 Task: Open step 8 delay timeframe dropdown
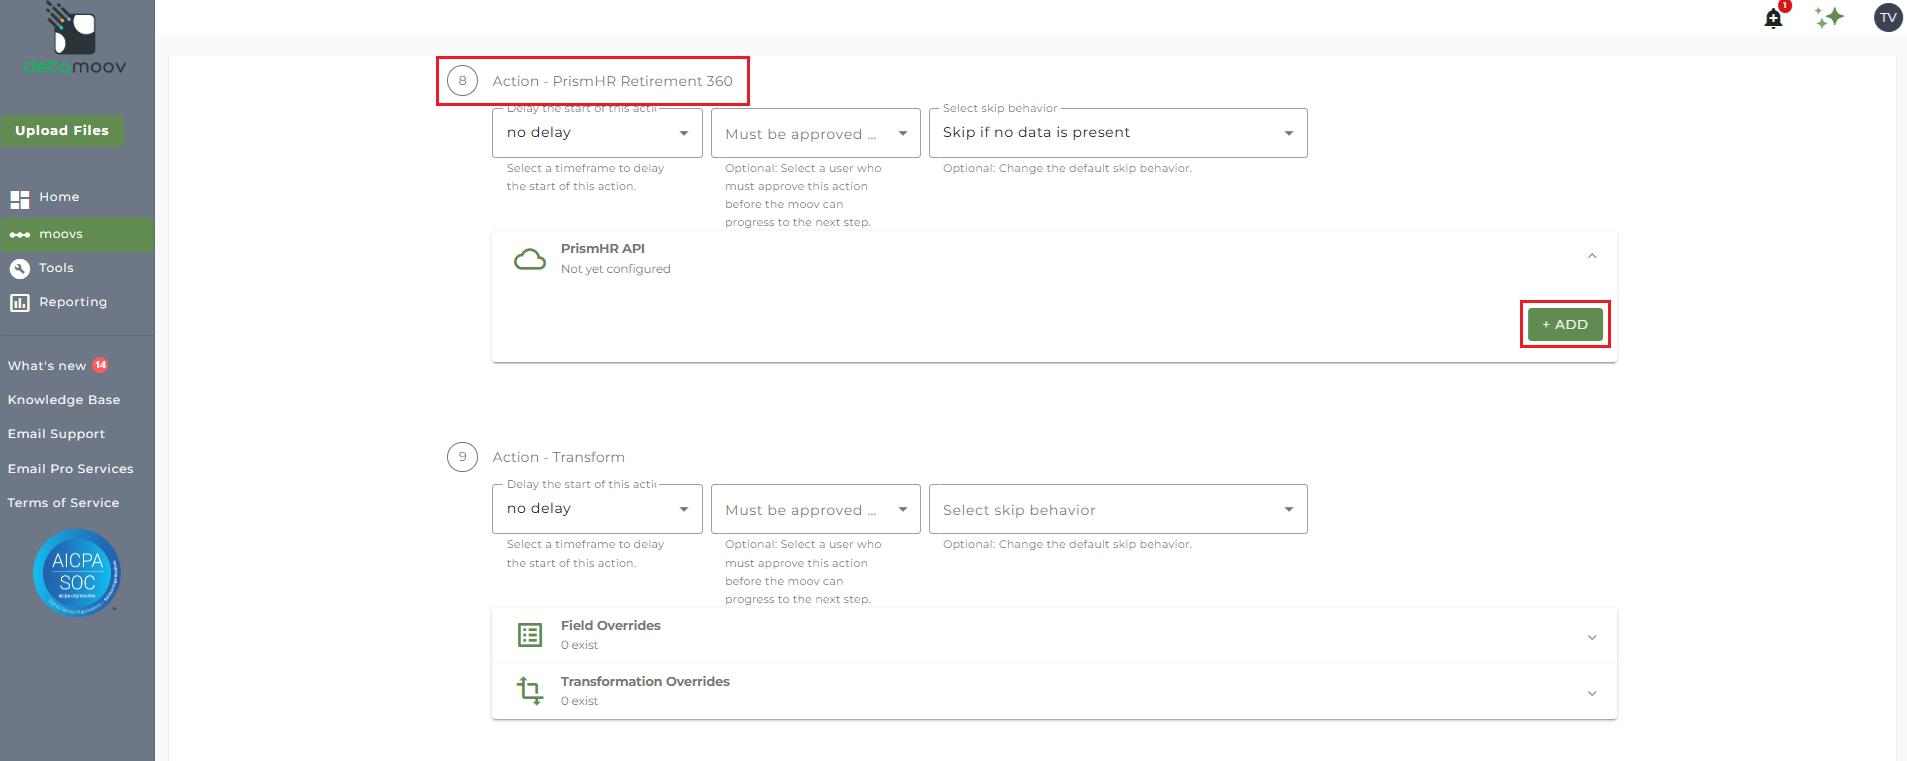[x=597, y=133]
